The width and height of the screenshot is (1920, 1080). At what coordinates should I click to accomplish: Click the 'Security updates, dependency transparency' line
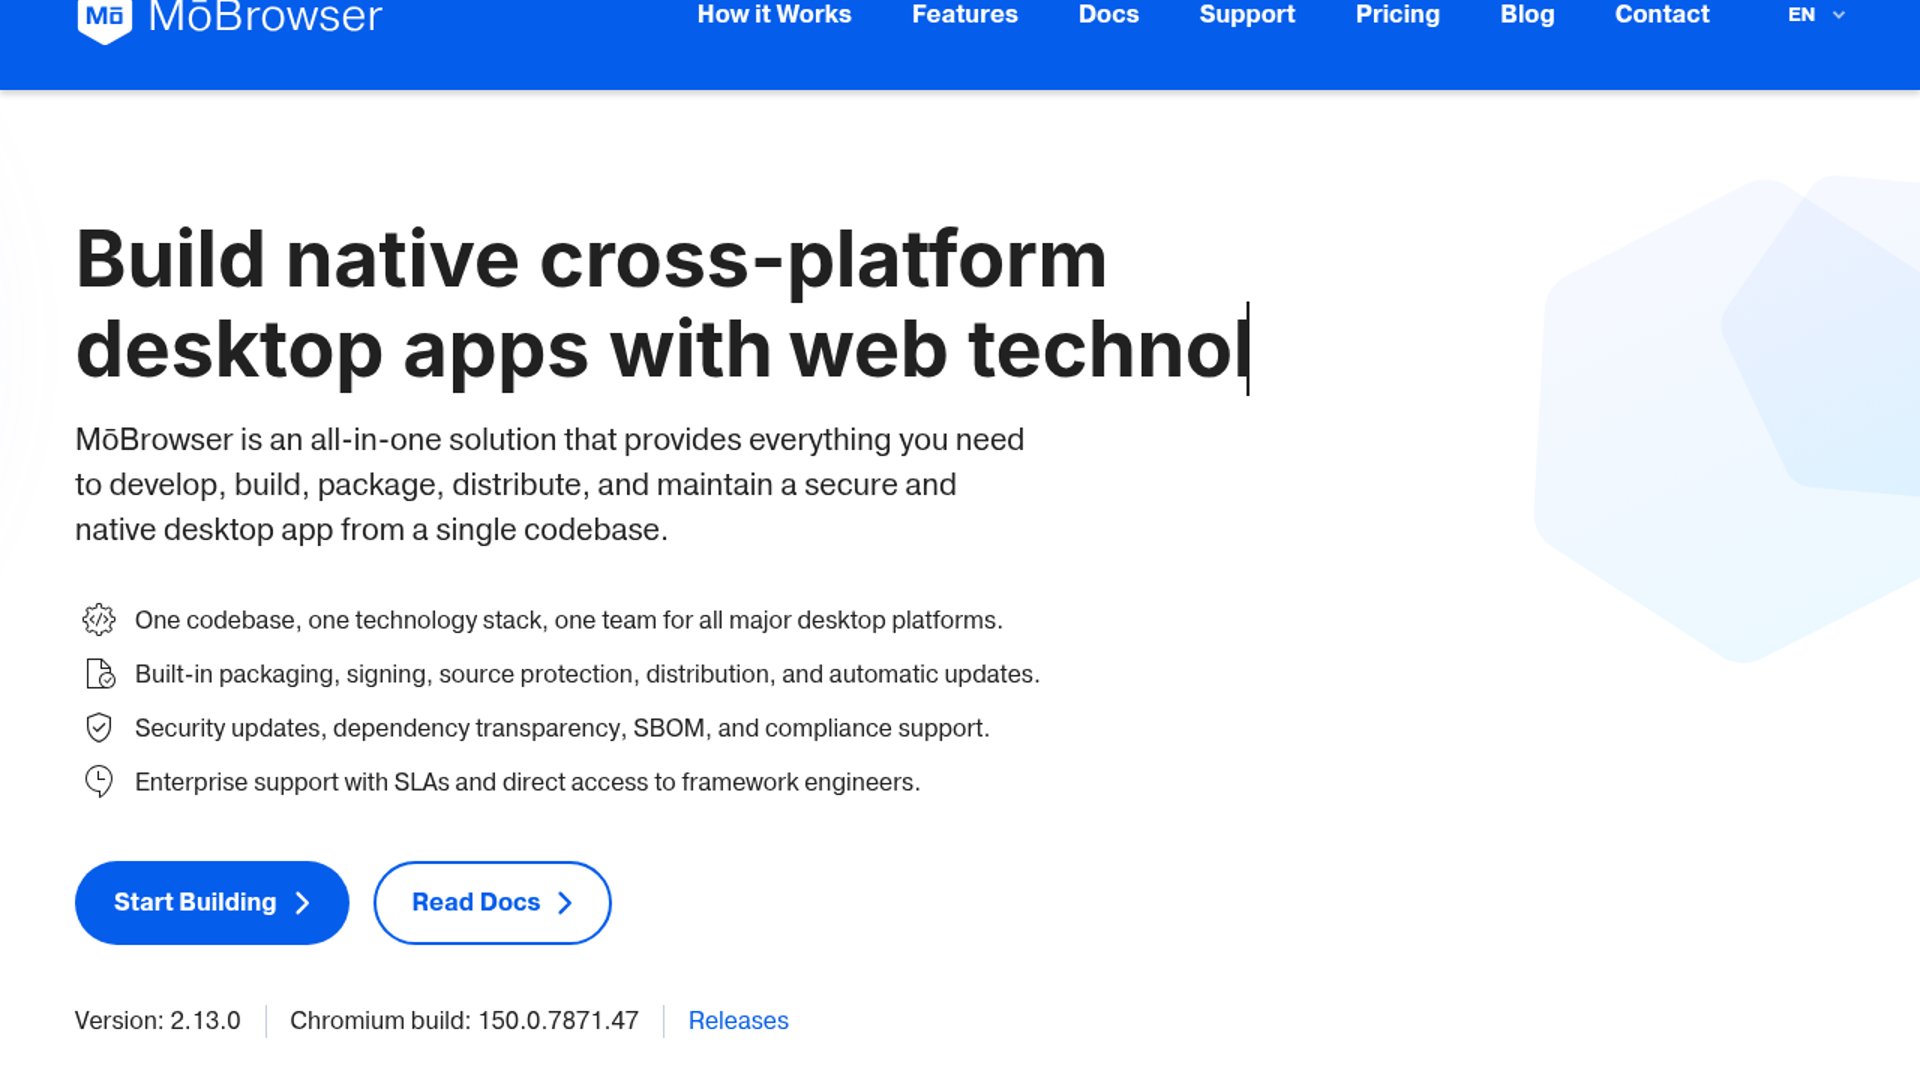(x=562, y=728)
